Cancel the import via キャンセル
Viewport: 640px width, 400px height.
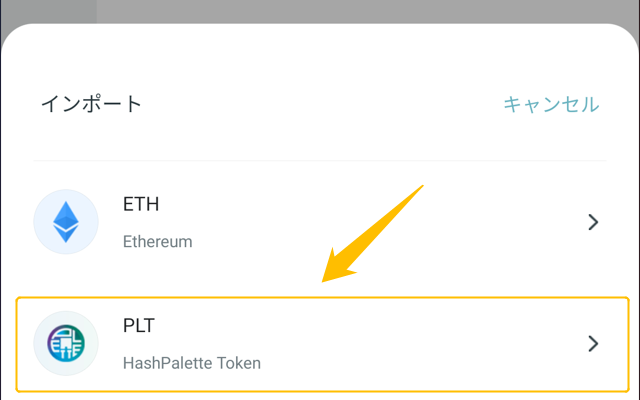pyautogui.click(x=551, y=104)
